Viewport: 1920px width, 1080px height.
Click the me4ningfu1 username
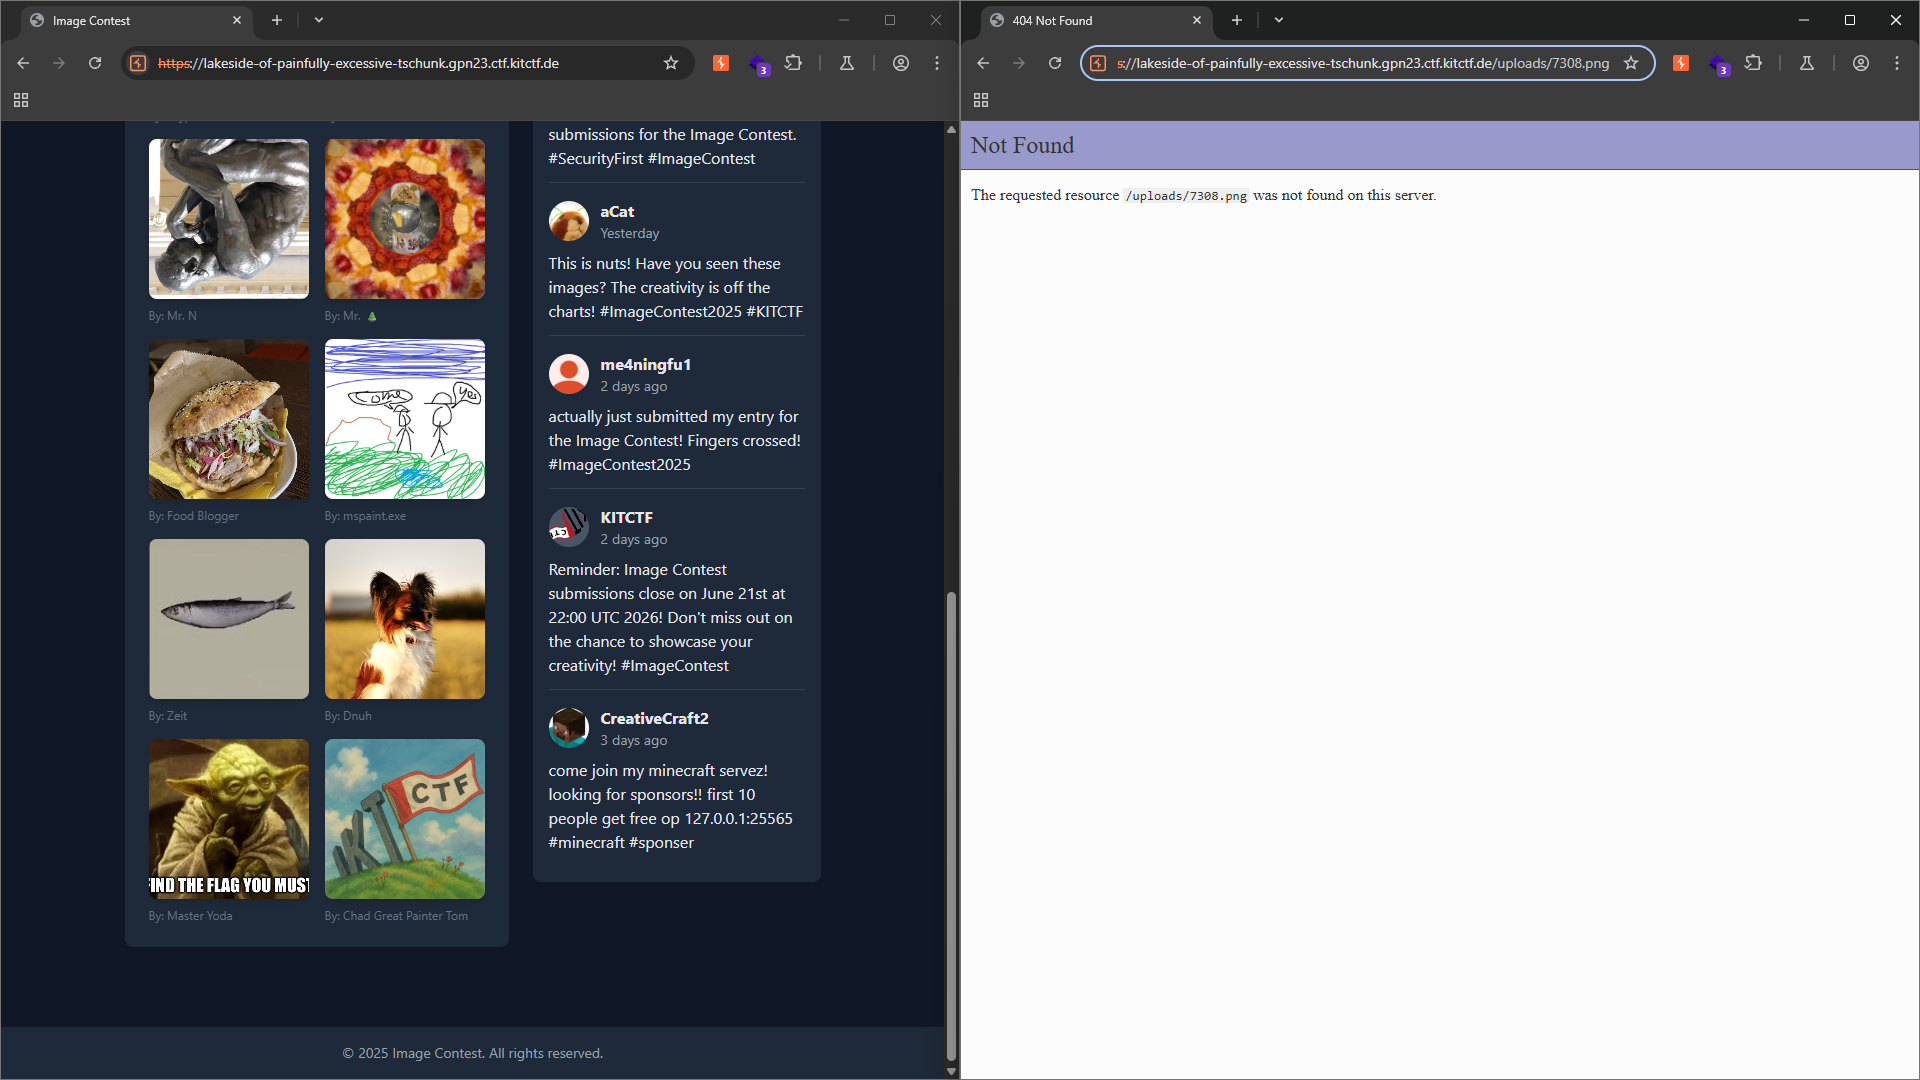point(646,365)
